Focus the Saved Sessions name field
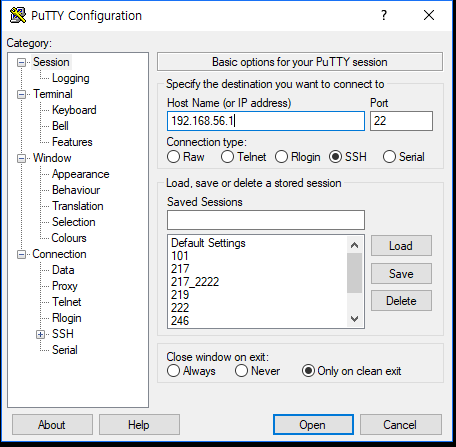This screenshot has width=456, height=447. click(x=266, y=220)
